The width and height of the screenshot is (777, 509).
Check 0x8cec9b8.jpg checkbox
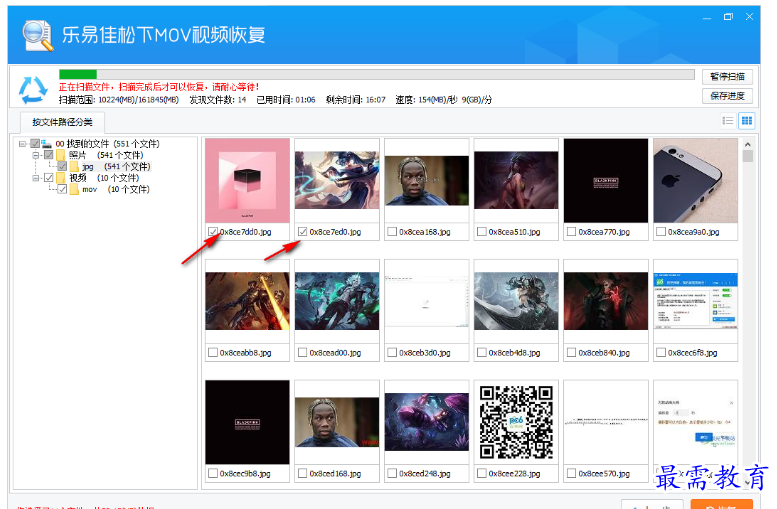pos(213,473)
